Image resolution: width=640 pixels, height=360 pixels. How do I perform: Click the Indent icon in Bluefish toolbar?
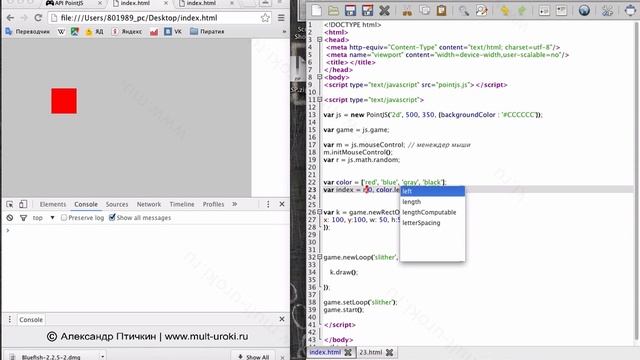pos(544,11)
